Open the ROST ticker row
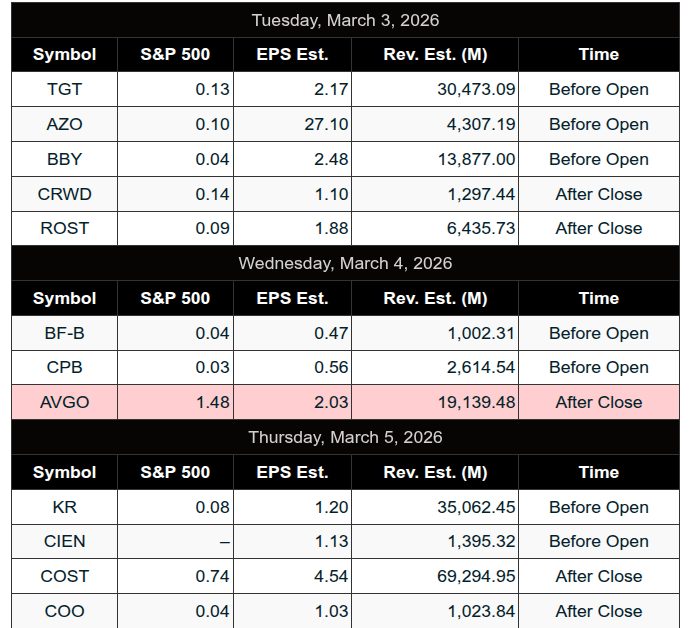 pos(64,228)
